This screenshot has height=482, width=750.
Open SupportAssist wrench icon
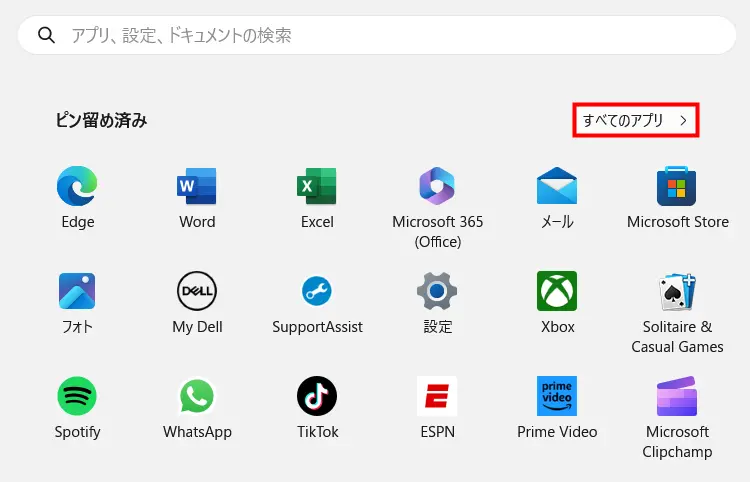click(x=317, y=291)
